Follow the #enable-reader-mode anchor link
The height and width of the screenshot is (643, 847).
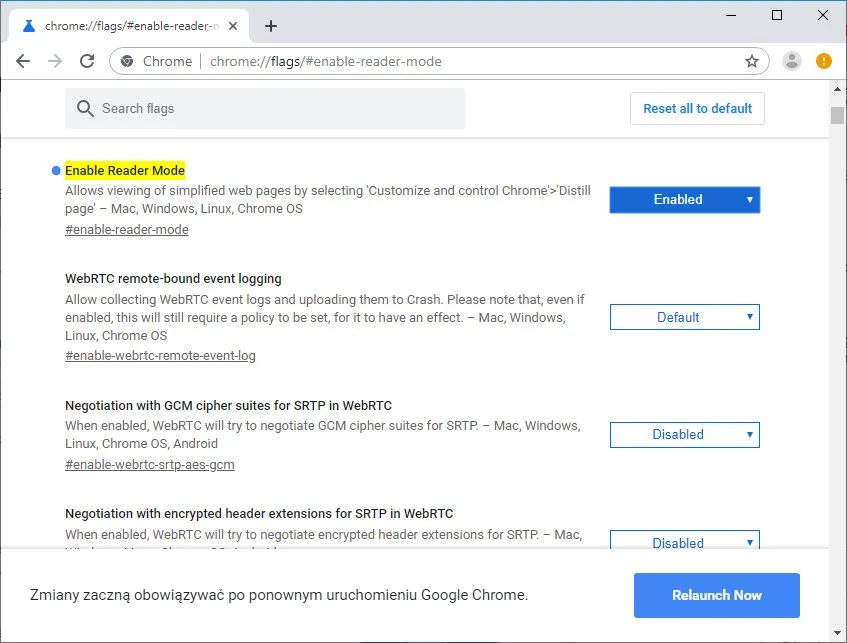(126, 229)
